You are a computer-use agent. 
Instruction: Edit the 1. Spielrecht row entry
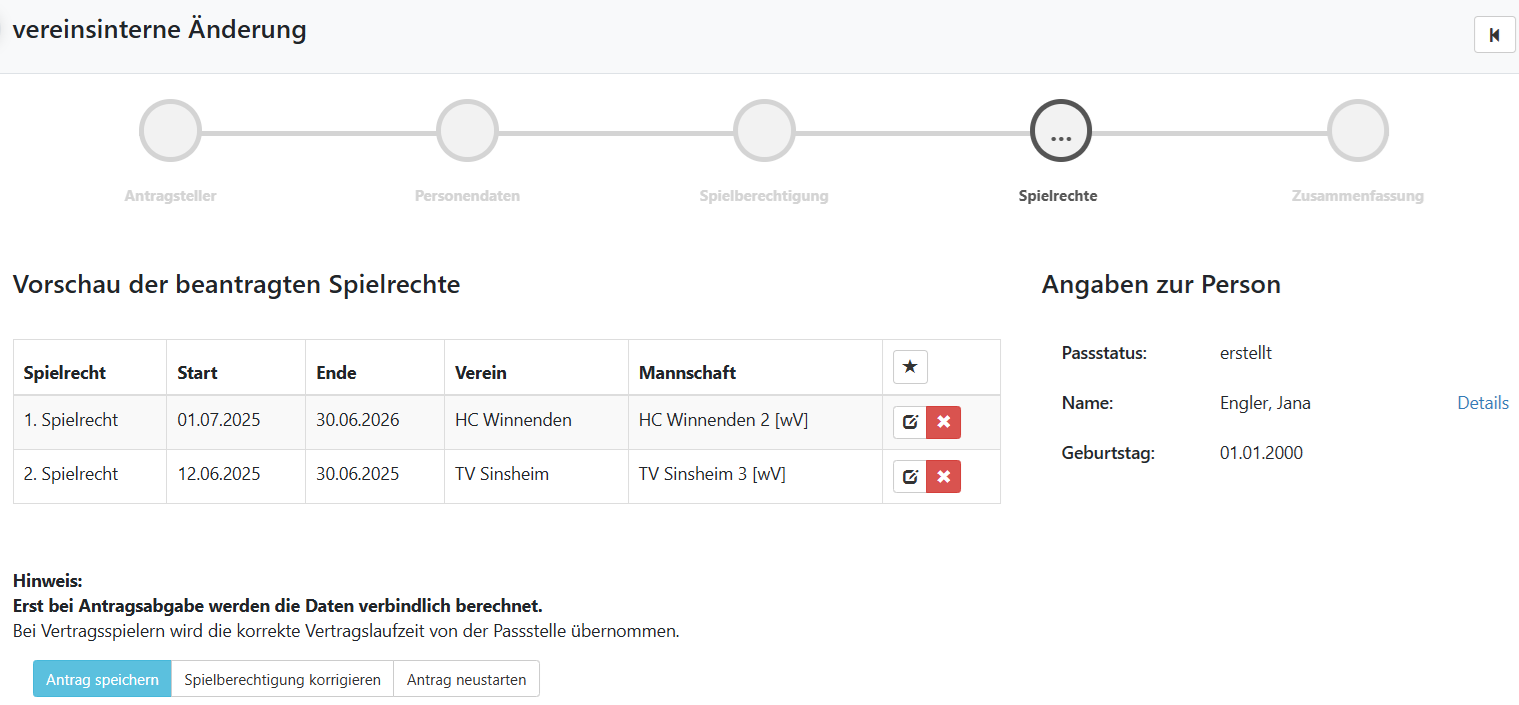click(x=910, y=422)
